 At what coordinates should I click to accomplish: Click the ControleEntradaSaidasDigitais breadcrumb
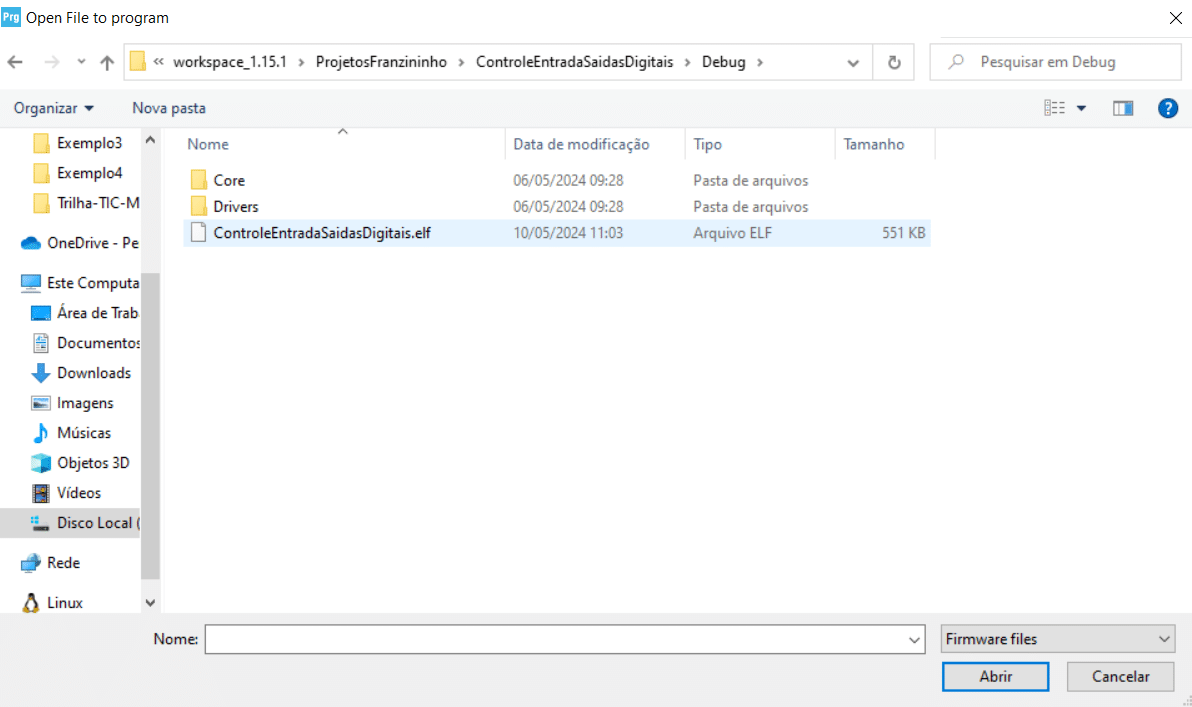[x=574, y=61]
